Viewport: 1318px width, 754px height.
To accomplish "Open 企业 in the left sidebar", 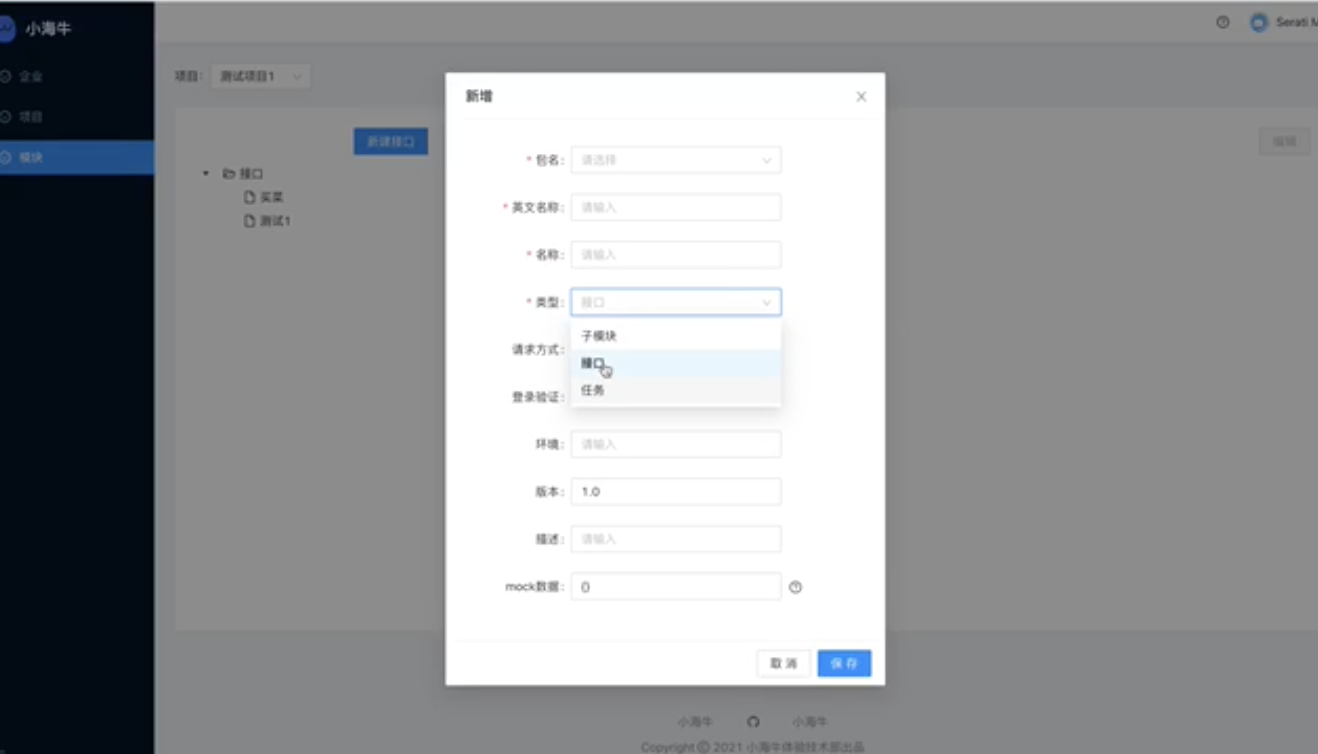I will click(x=77, y=76).
